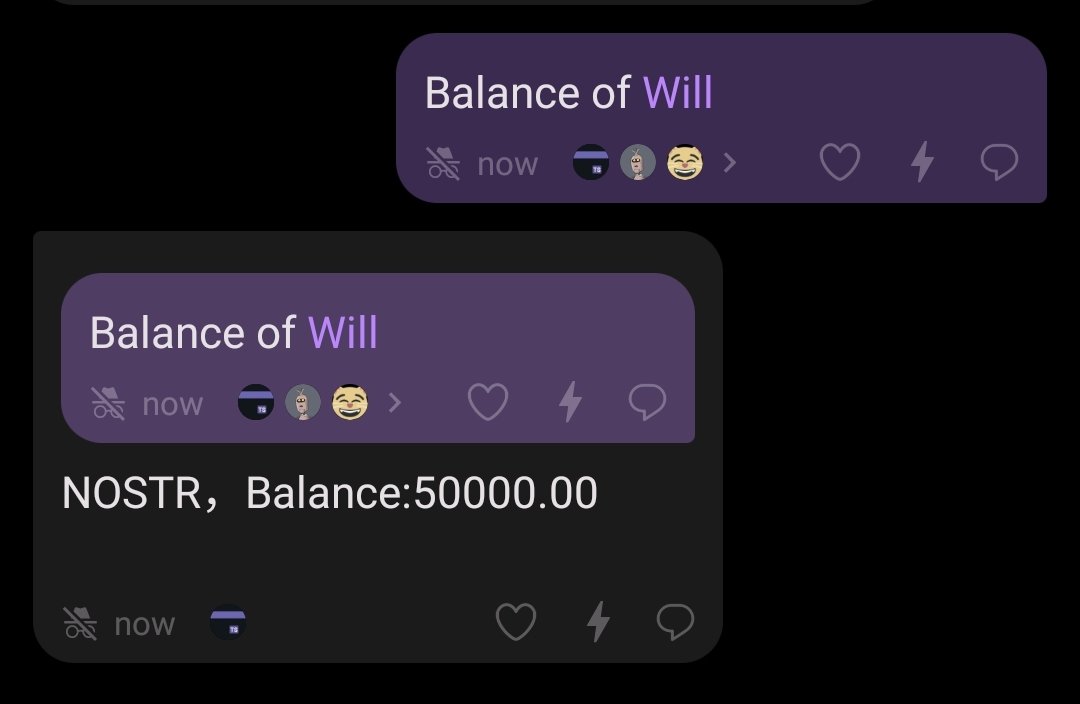Open Will mention in quoted note
This screenshot has height=704, width=1080.
[342, 332]
